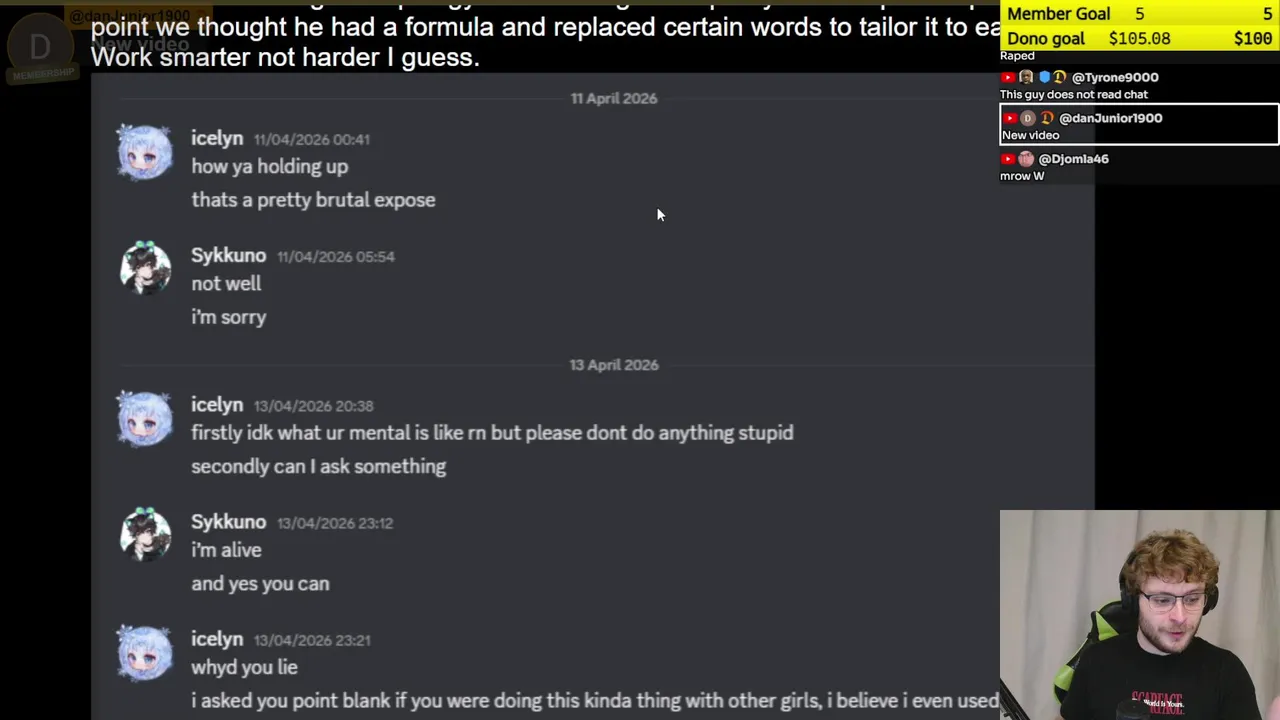
Task: Click the Sykkuno username at 05:54
Action: (228, 256)
